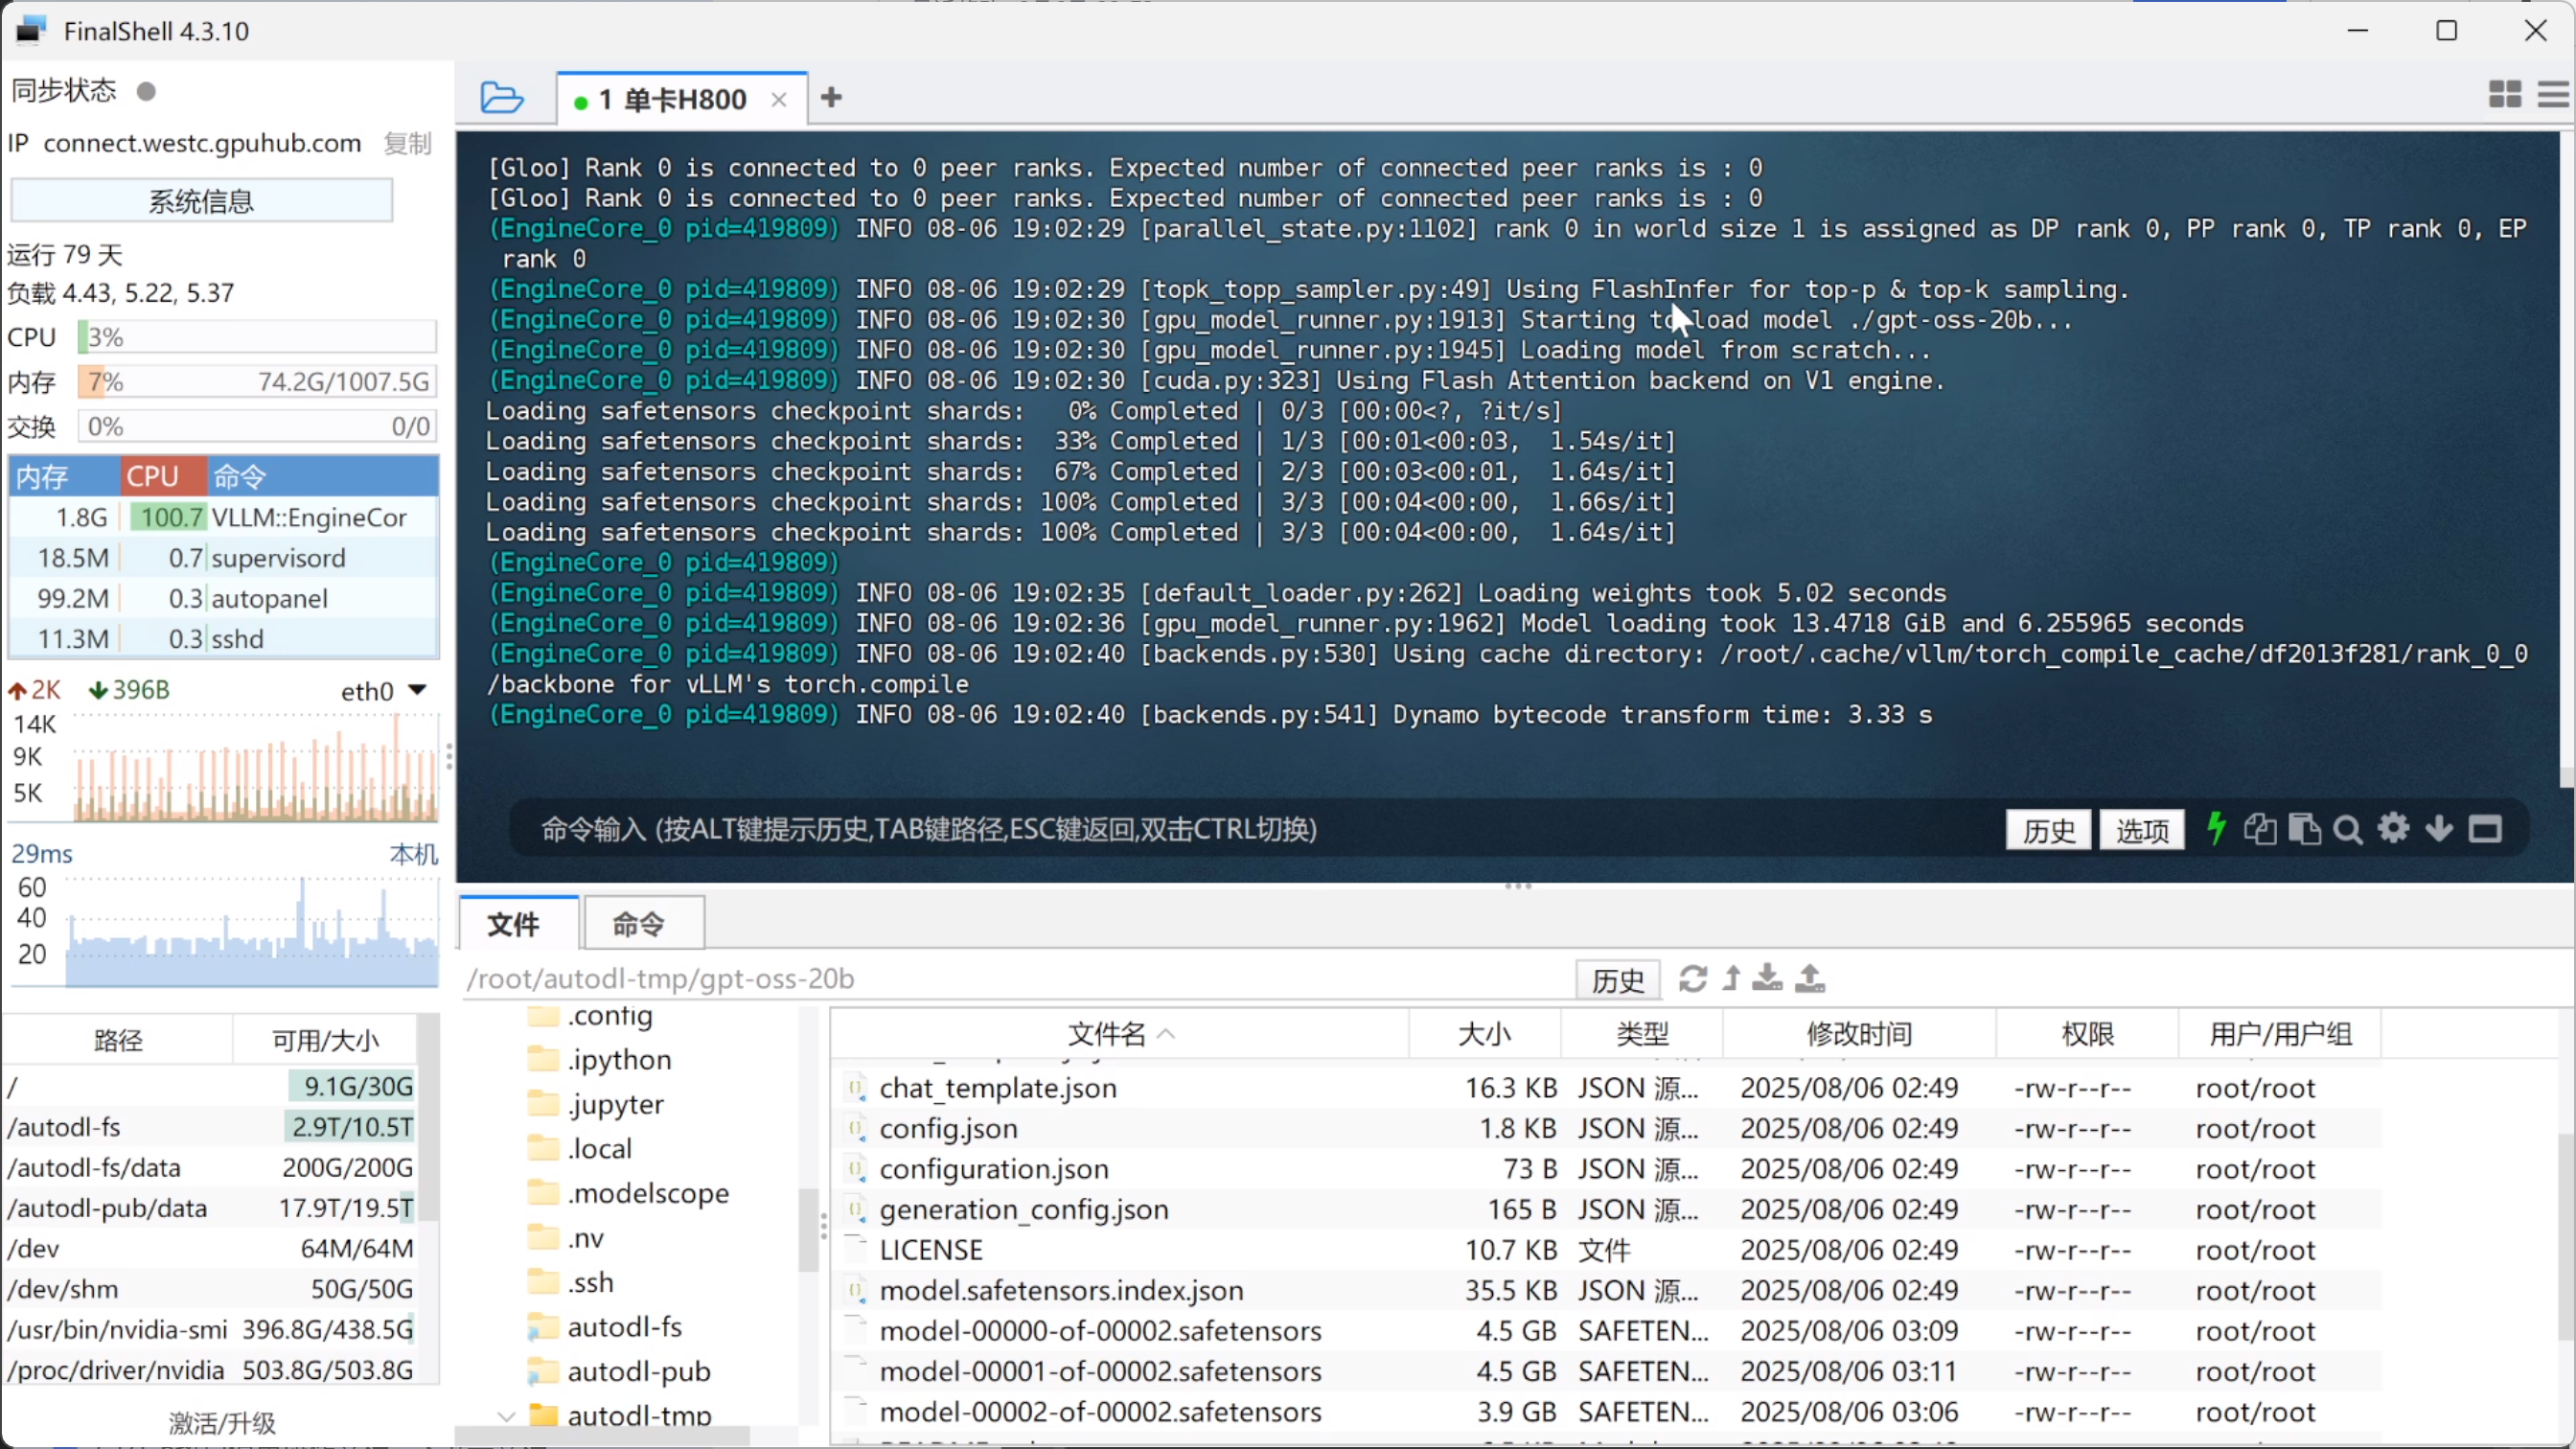
Task: Open the file path 历史 button
Action: point(1618,980)
